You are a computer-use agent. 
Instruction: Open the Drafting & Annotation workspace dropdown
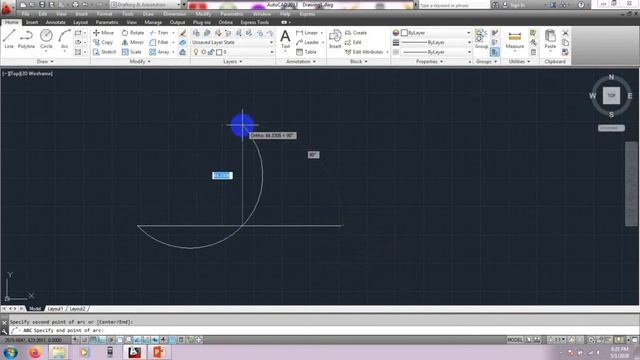tap(145, 5)
